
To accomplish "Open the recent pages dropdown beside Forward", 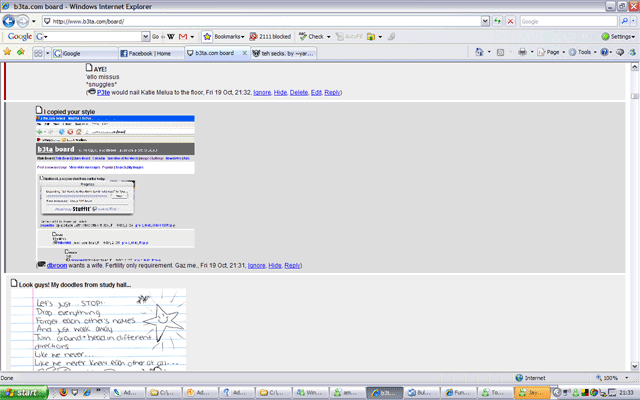I will tap(34, 21).
